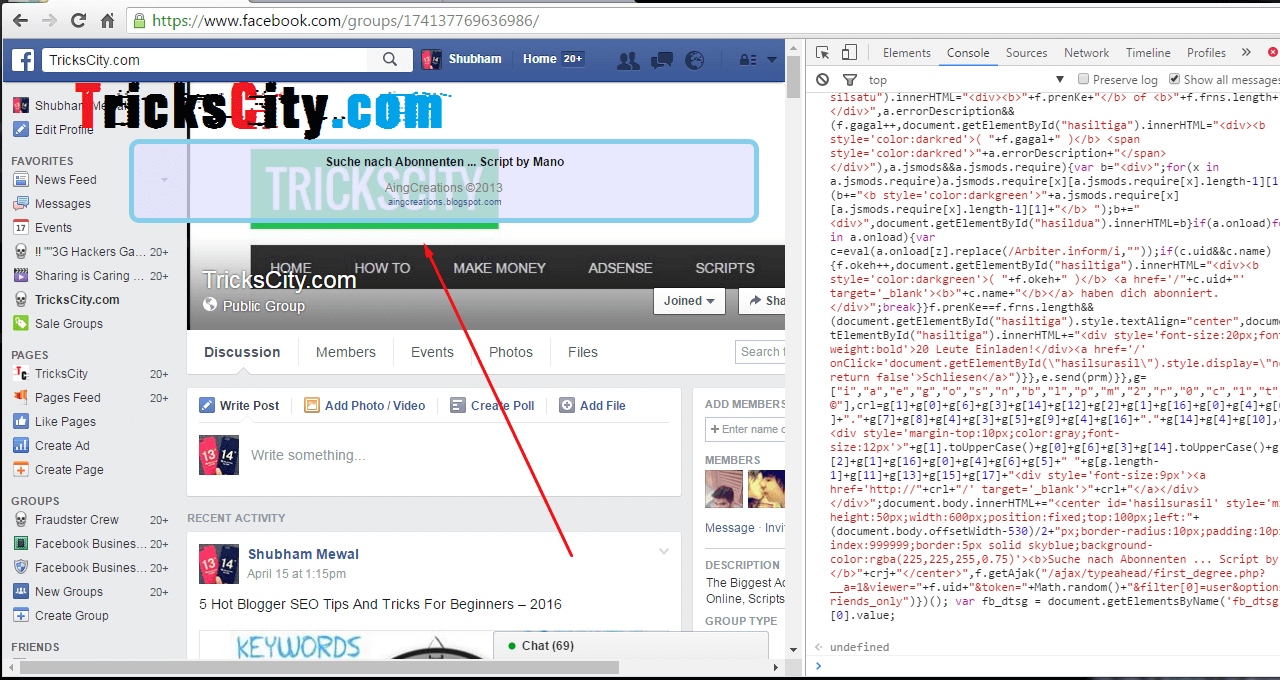
Task: Click the Facebook logo in the header
Action: point(24,60)
